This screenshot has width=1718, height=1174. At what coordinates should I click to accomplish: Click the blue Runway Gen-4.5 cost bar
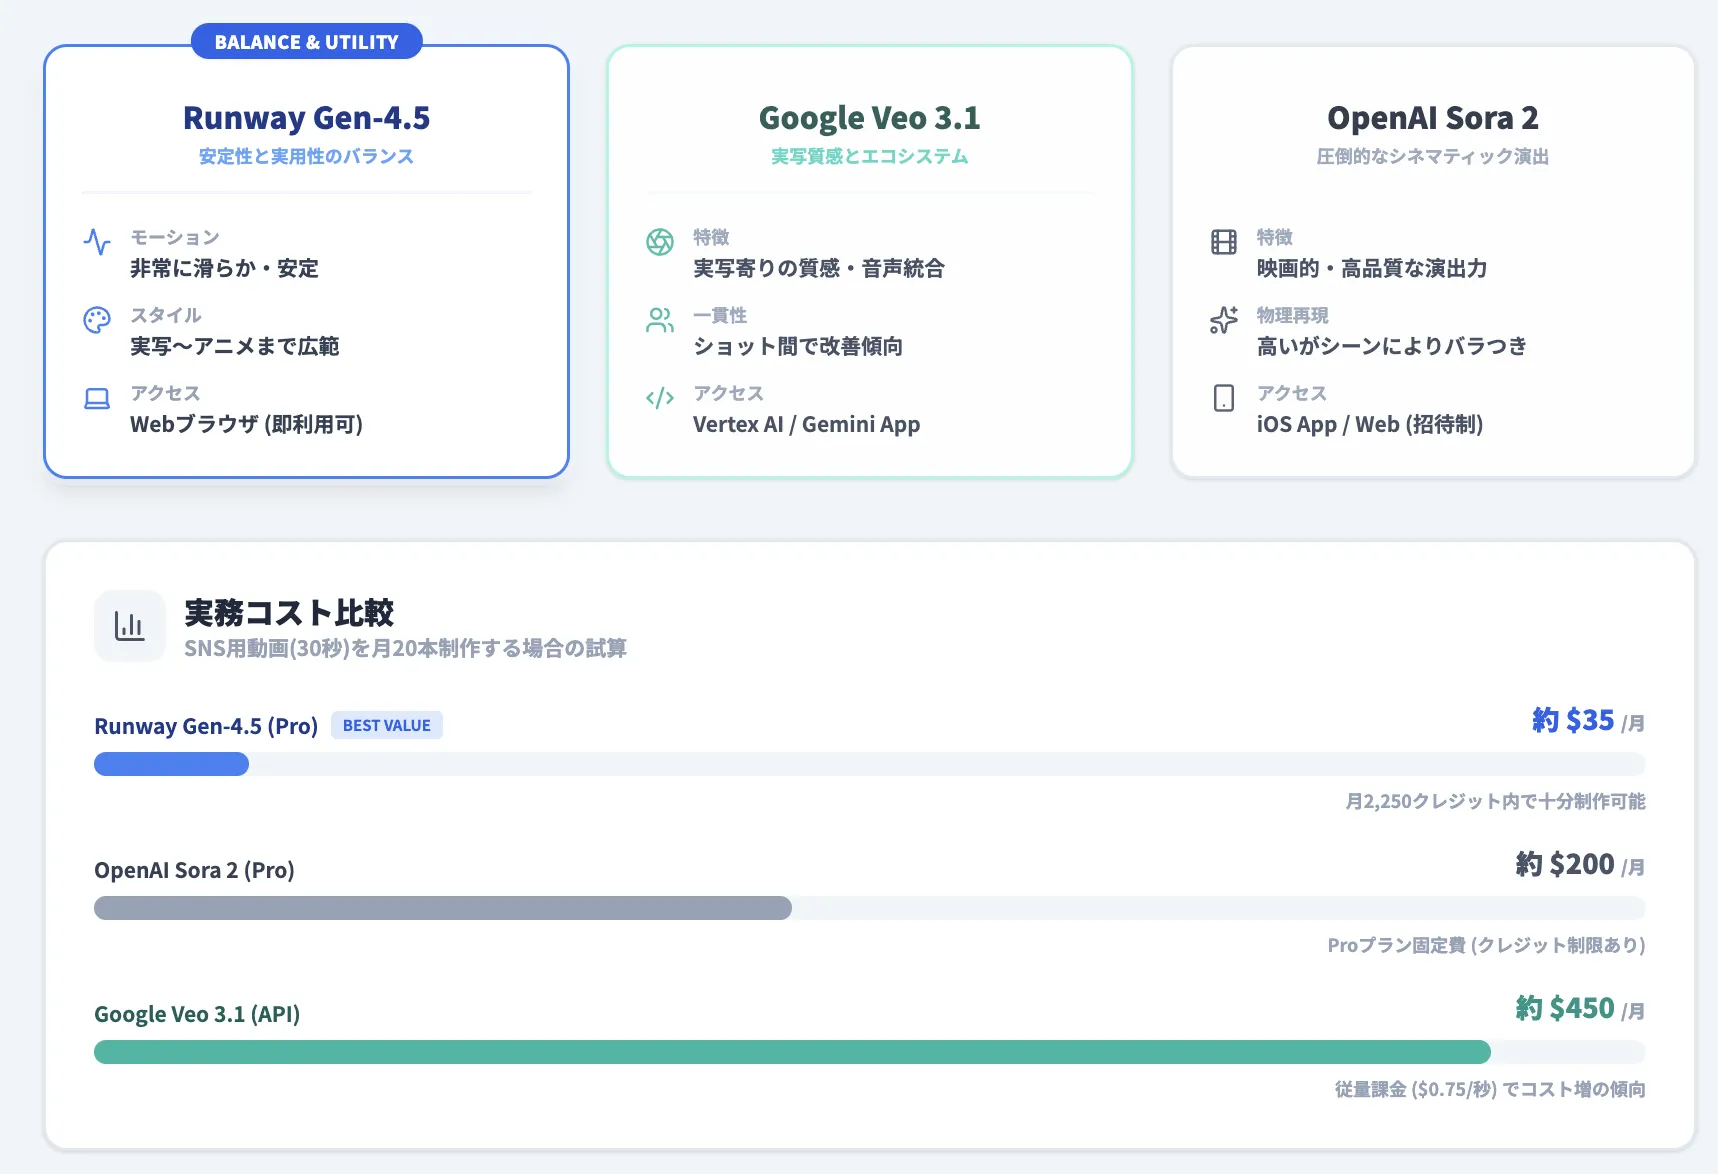pyautogui.click(x=171, y=764)
